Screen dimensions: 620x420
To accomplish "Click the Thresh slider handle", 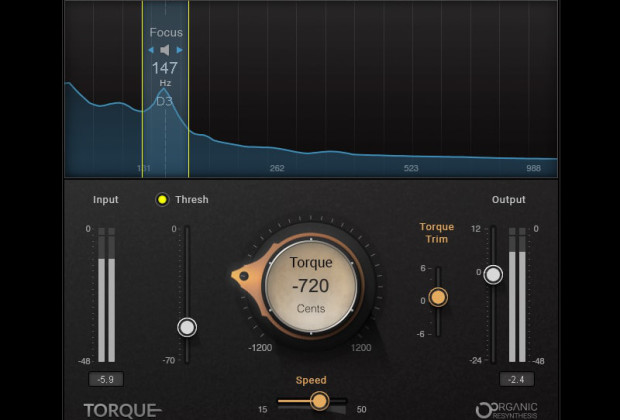I will 187,327.
